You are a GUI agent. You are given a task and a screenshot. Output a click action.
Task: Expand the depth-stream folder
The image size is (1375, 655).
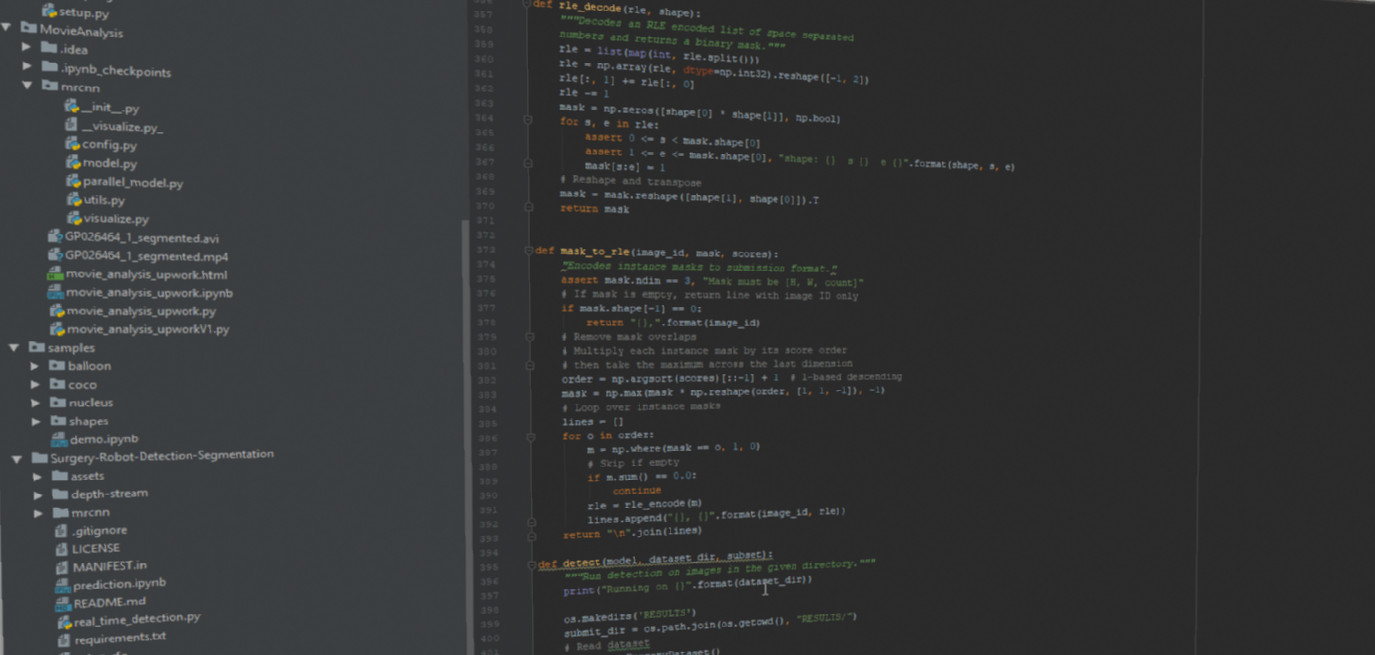coord(38,494)
